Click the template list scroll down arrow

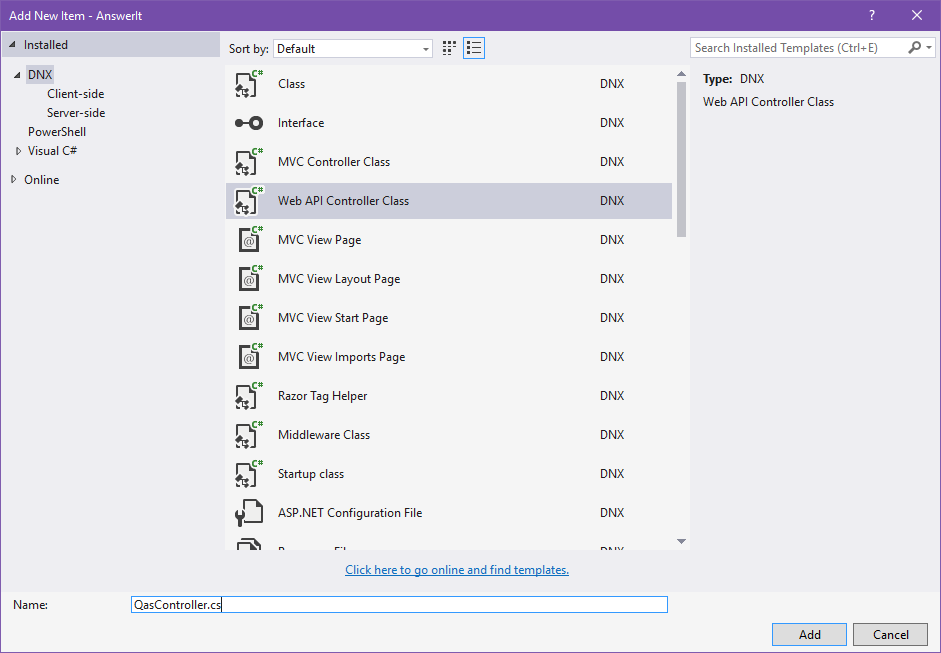681,541
